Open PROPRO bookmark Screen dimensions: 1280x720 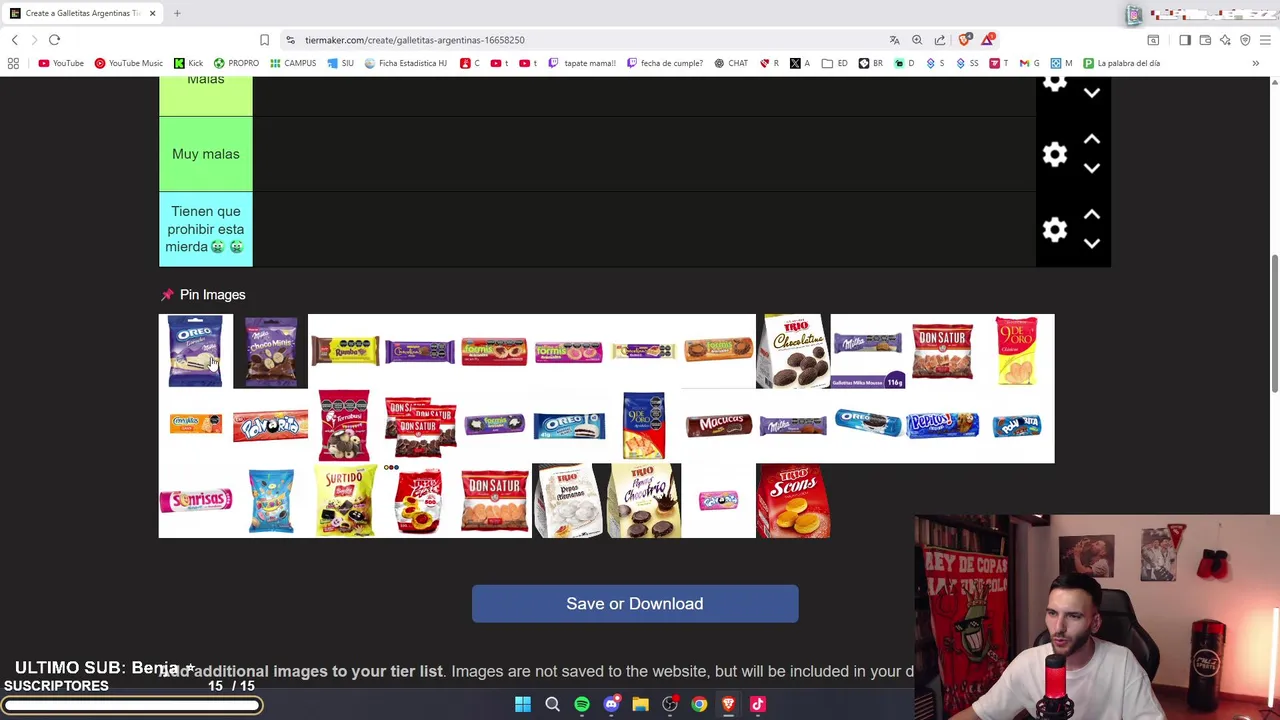tap(236, 63)
